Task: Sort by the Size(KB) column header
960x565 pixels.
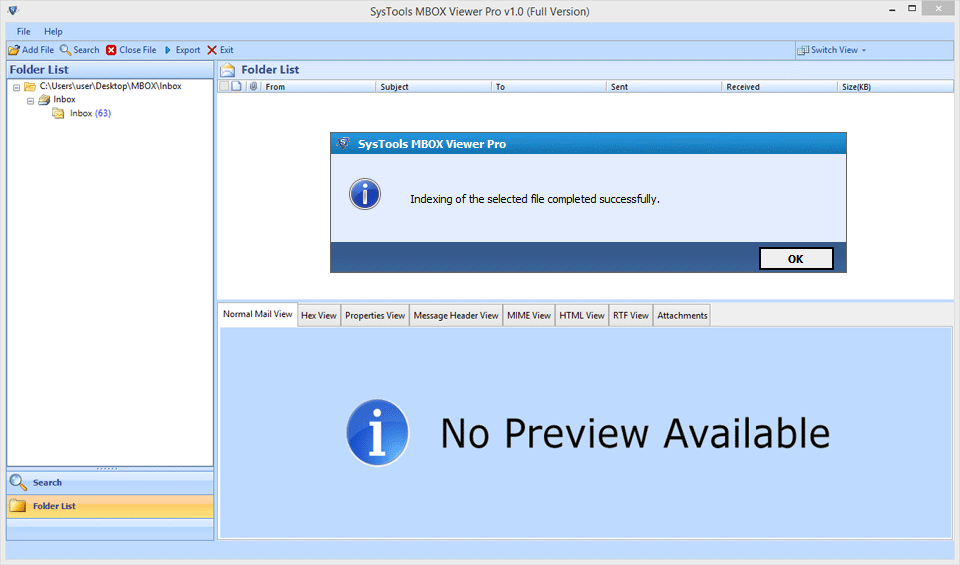Action: tap(895, 87)
